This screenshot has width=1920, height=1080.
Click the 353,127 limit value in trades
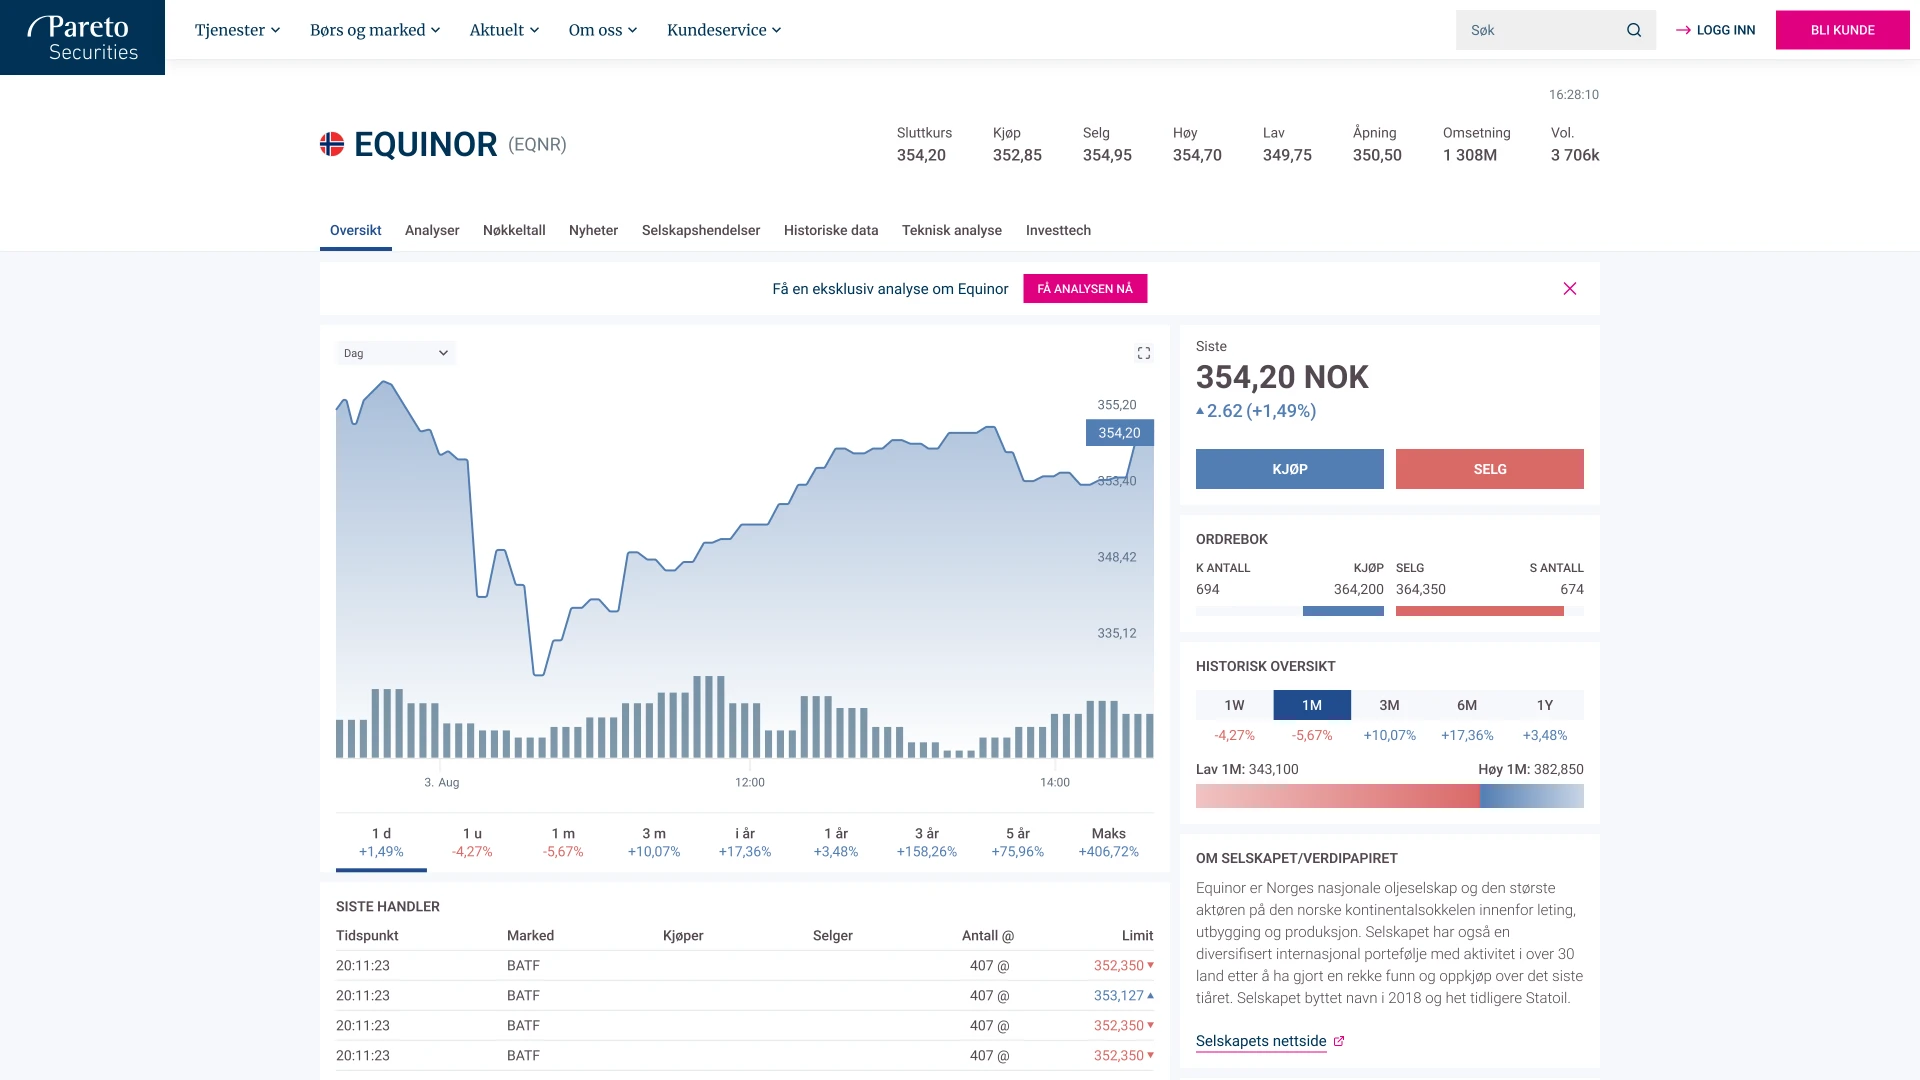(1118, 996)
